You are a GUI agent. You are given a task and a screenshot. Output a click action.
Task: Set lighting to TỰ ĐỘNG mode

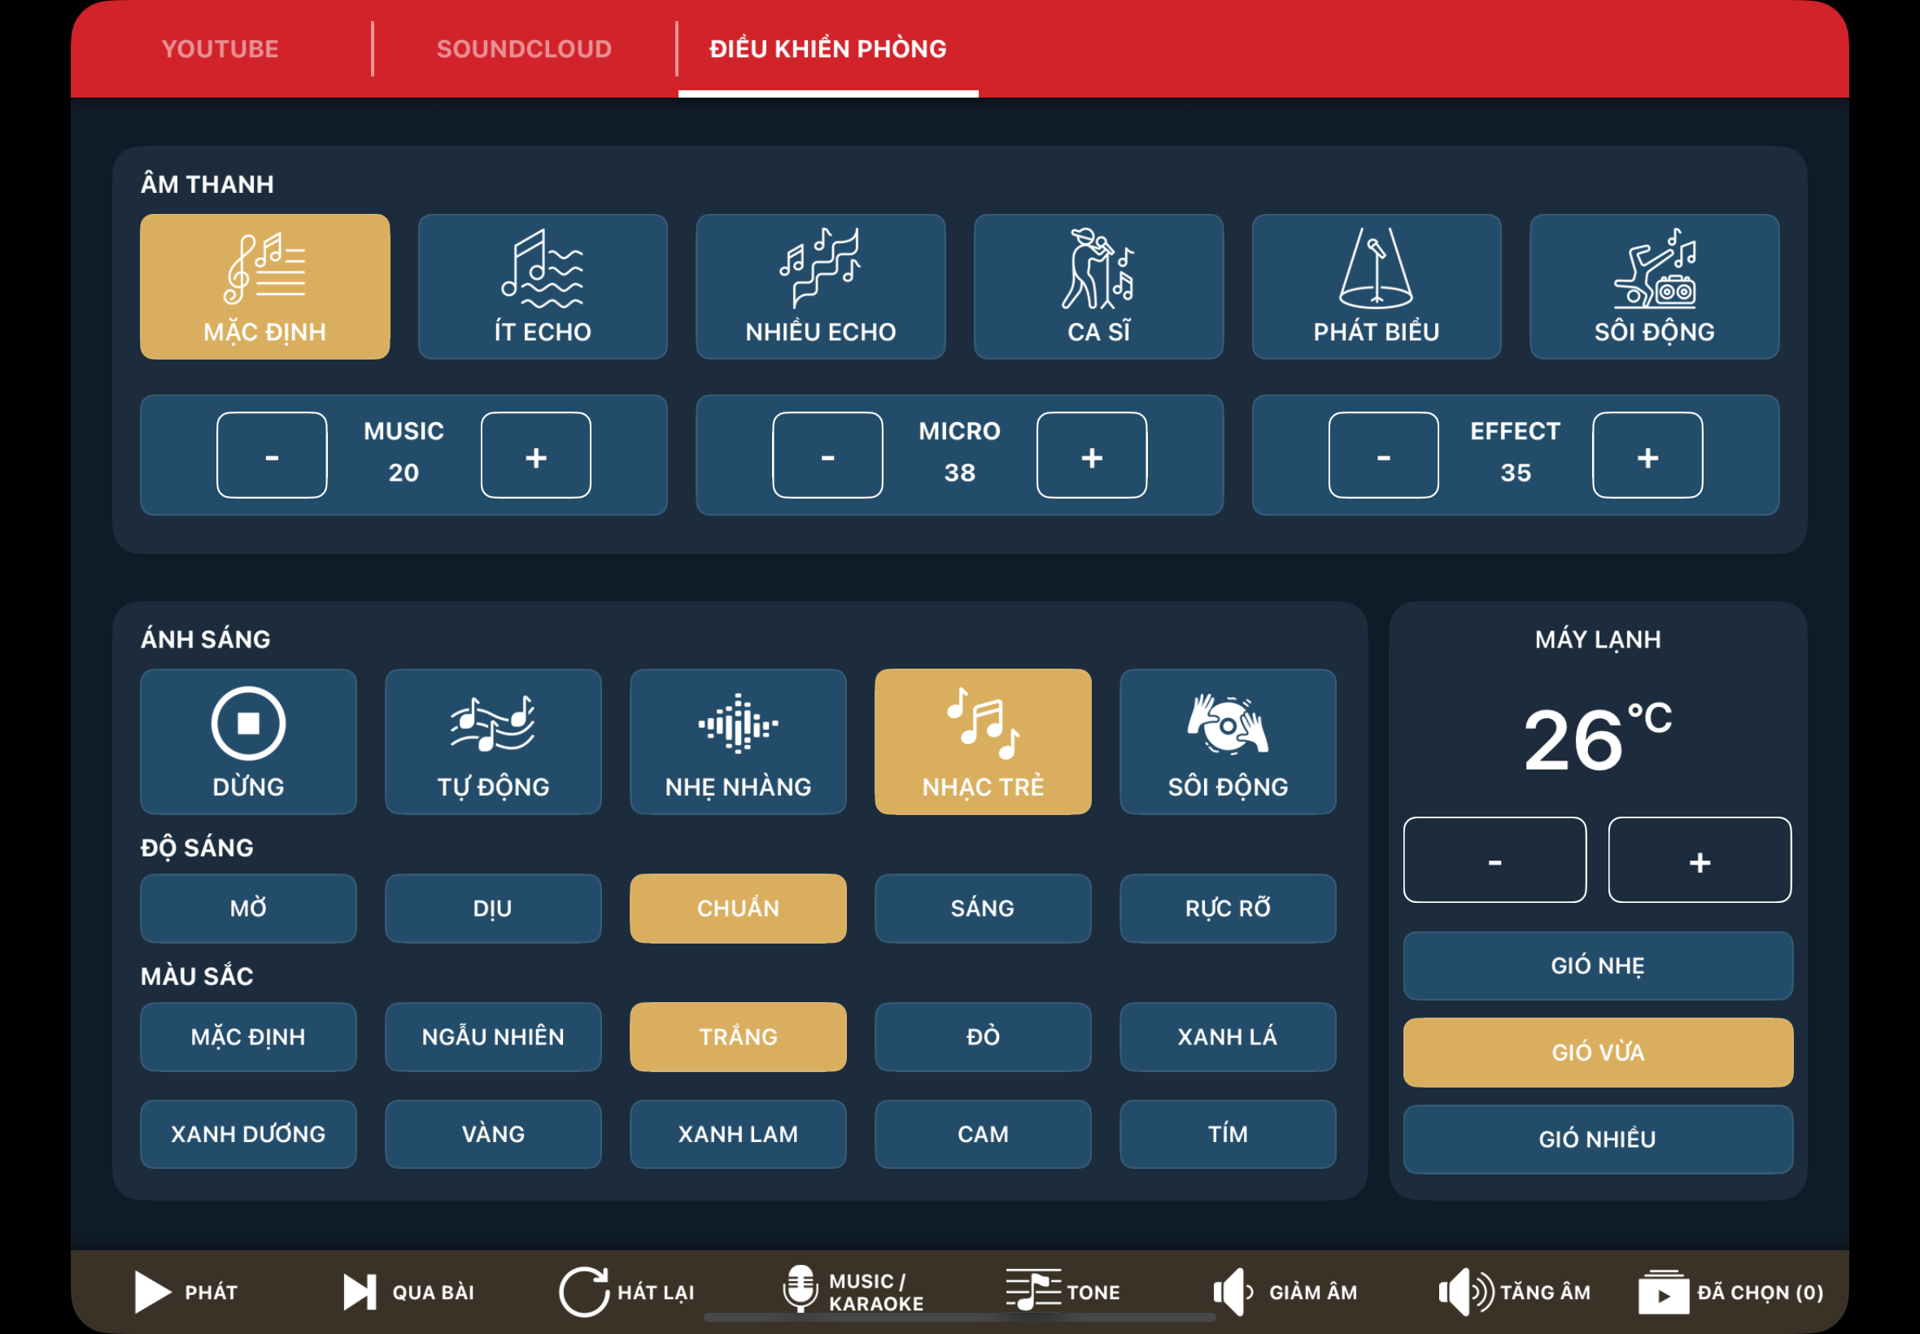493,742
